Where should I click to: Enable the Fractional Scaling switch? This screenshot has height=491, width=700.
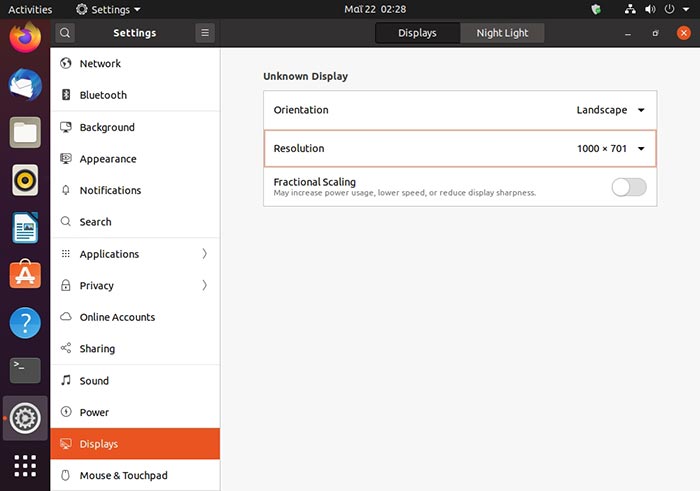pyautogui.click(x=629, y=187)
